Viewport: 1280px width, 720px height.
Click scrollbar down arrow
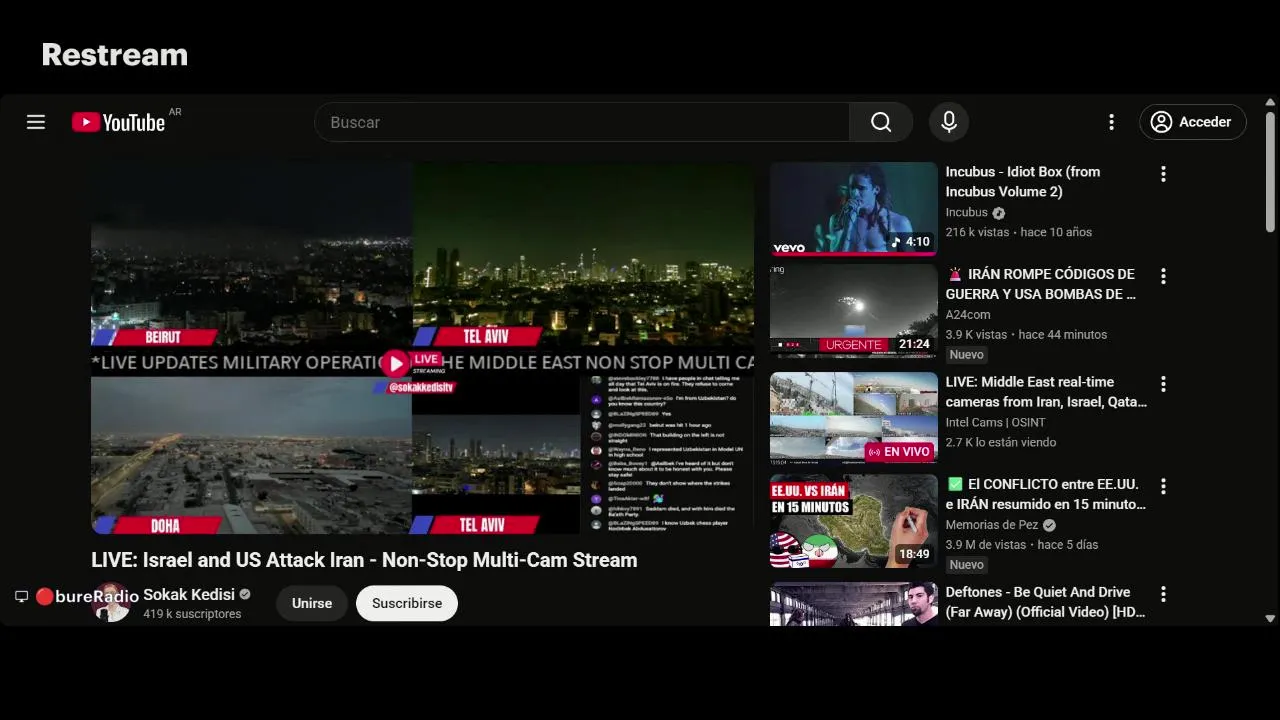[x=1271, y=619]
